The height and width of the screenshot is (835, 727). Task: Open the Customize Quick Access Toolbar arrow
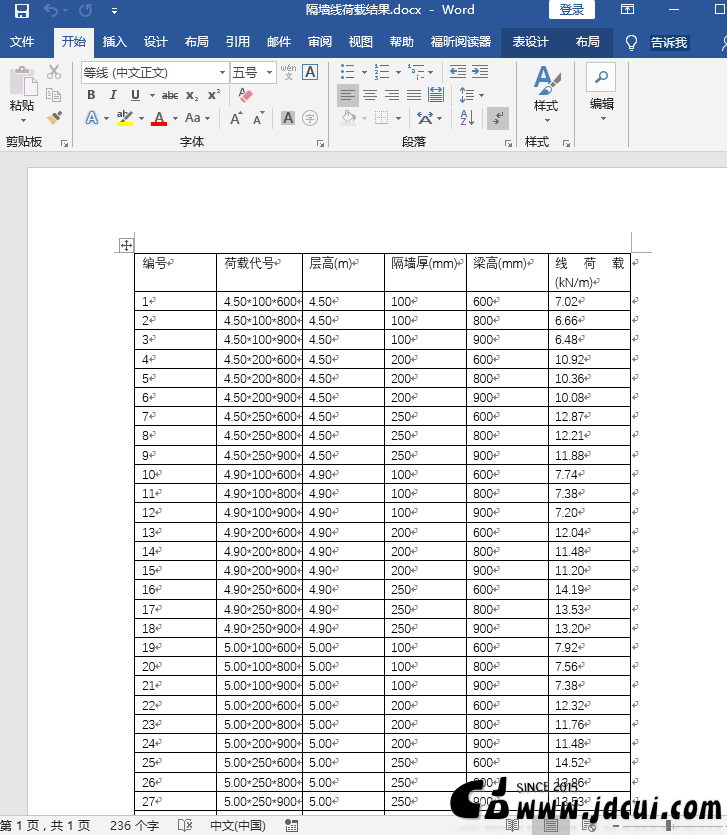point(115,11)
